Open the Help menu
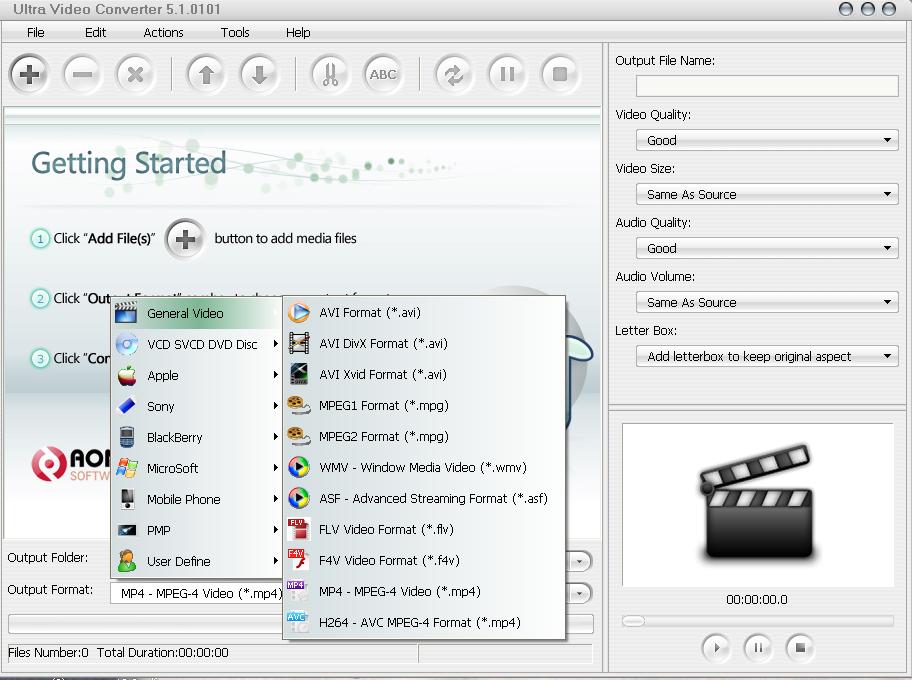 point(298,33)
